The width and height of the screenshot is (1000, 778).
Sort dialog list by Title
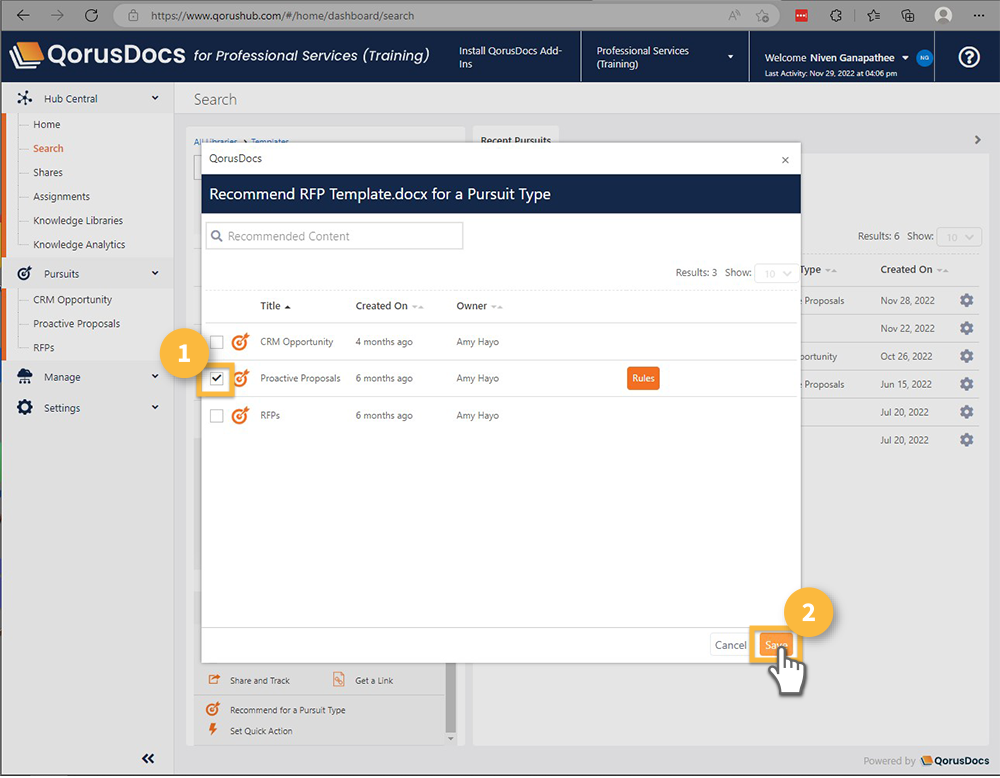click(x=275, y=306)
